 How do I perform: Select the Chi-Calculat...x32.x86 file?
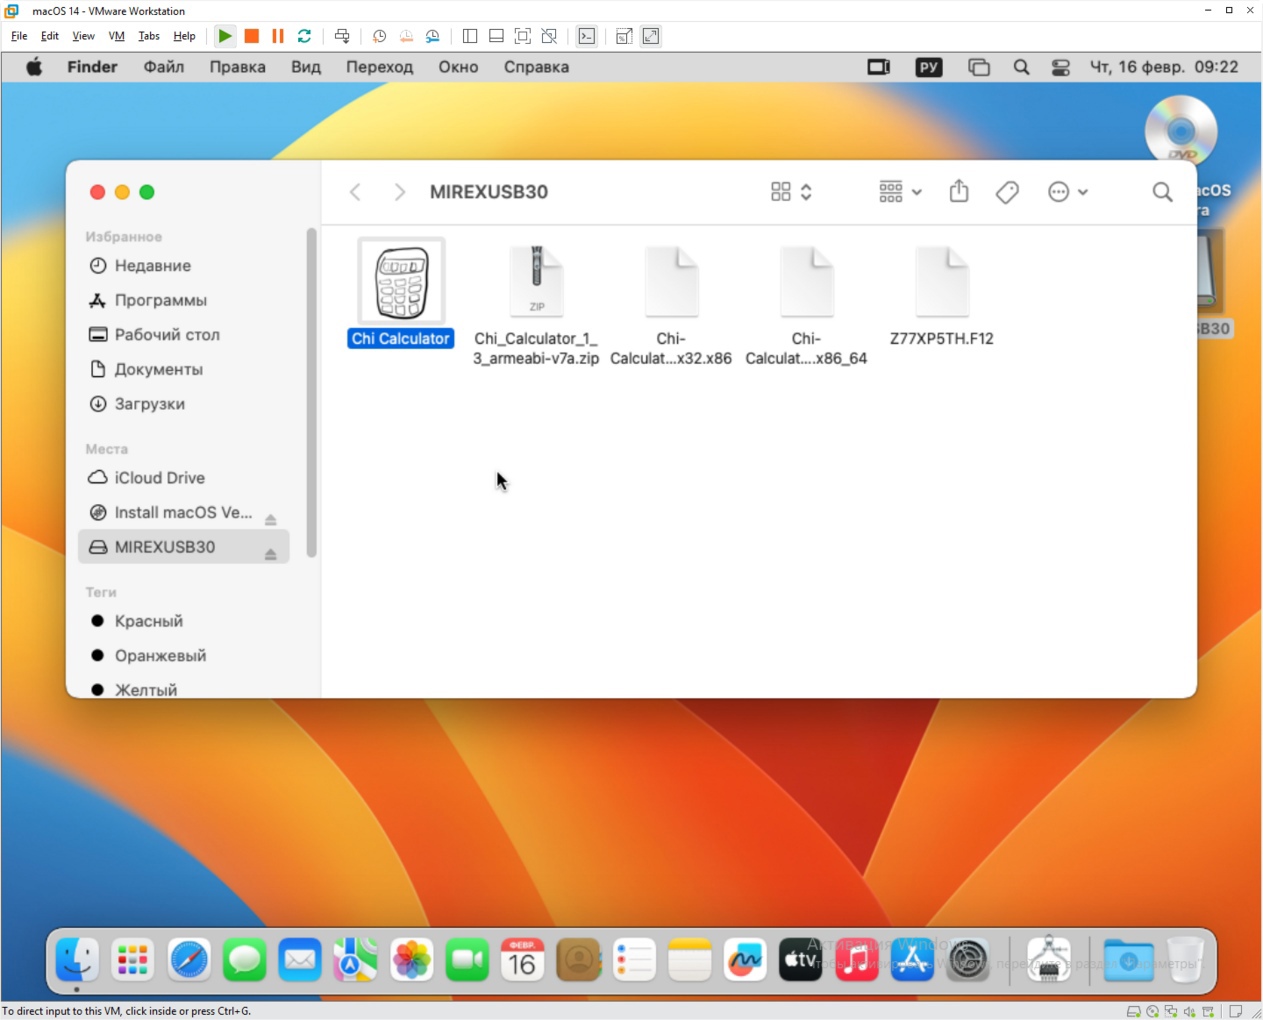(671, 305)
